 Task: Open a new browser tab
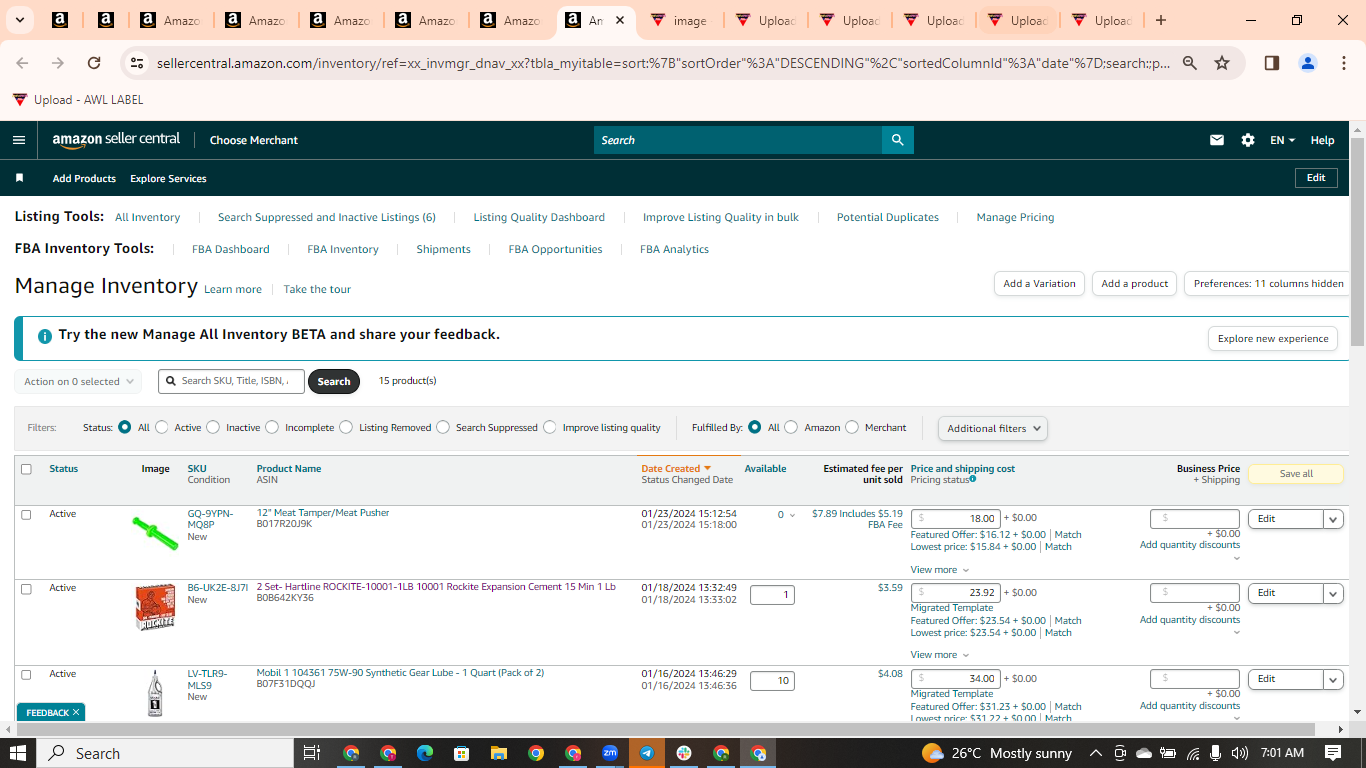click(x=1160, y=20)
